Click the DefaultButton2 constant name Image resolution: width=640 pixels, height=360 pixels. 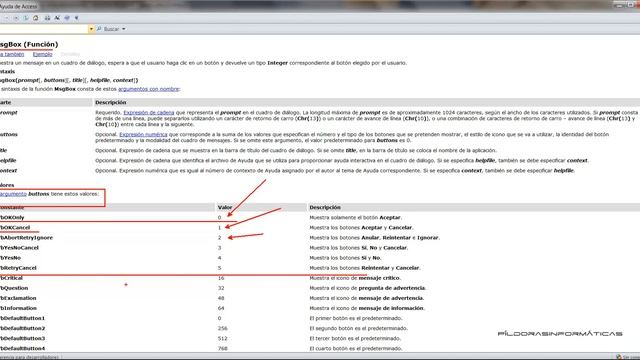point(22,329)
